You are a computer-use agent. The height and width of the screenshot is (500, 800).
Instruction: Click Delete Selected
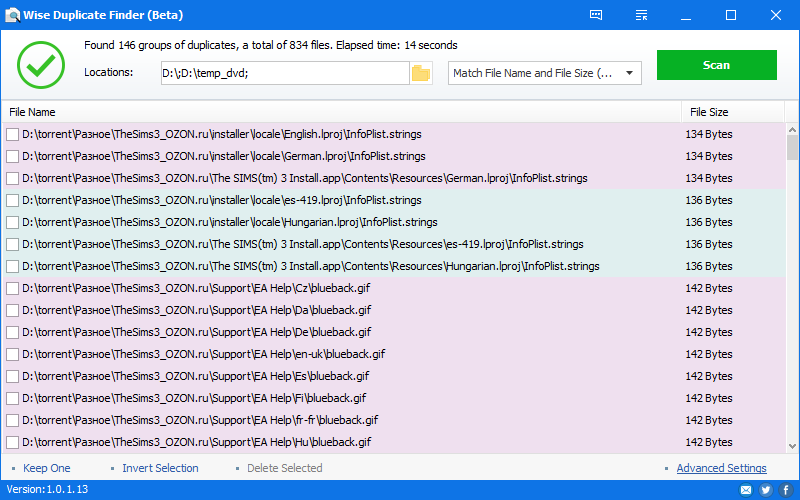point(285,468)
